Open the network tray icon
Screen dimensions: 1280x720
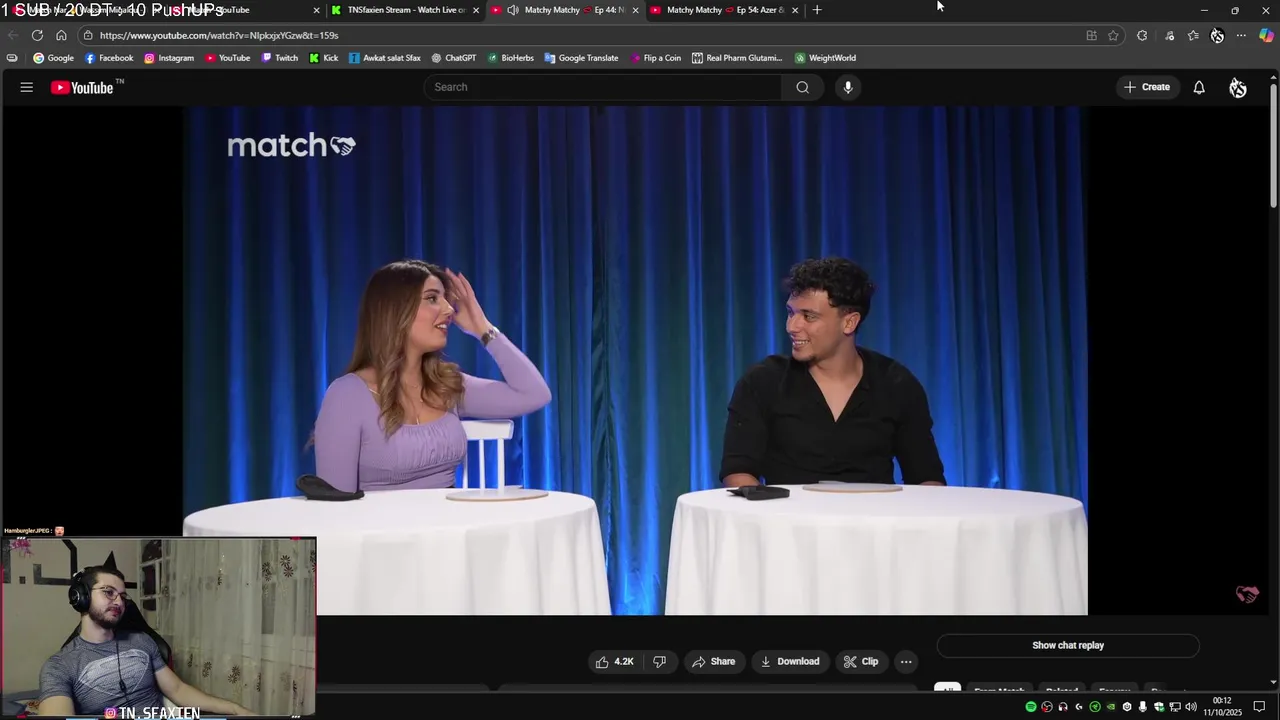pyautogui.click(x=1175, y=707)
